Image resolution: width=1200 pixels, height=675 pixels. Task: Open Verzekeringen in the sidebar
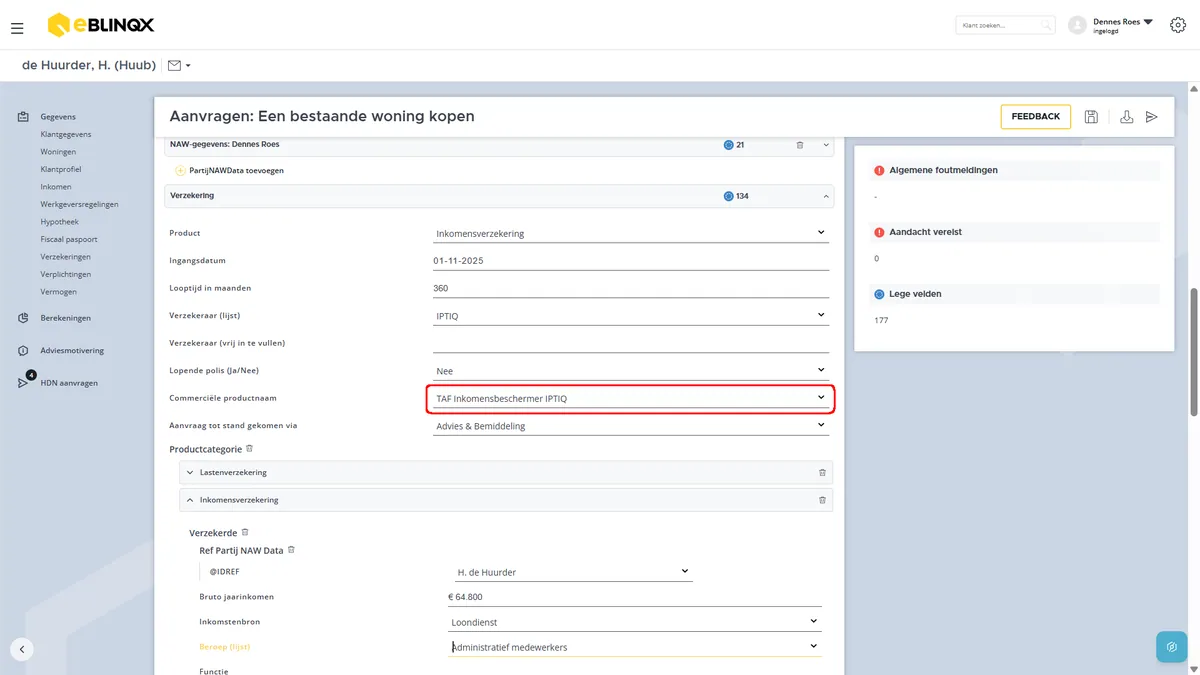tap(65, 257)
